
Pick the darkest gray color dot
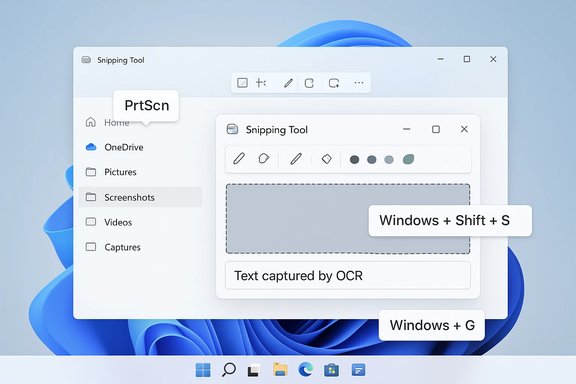pos(354,159)
